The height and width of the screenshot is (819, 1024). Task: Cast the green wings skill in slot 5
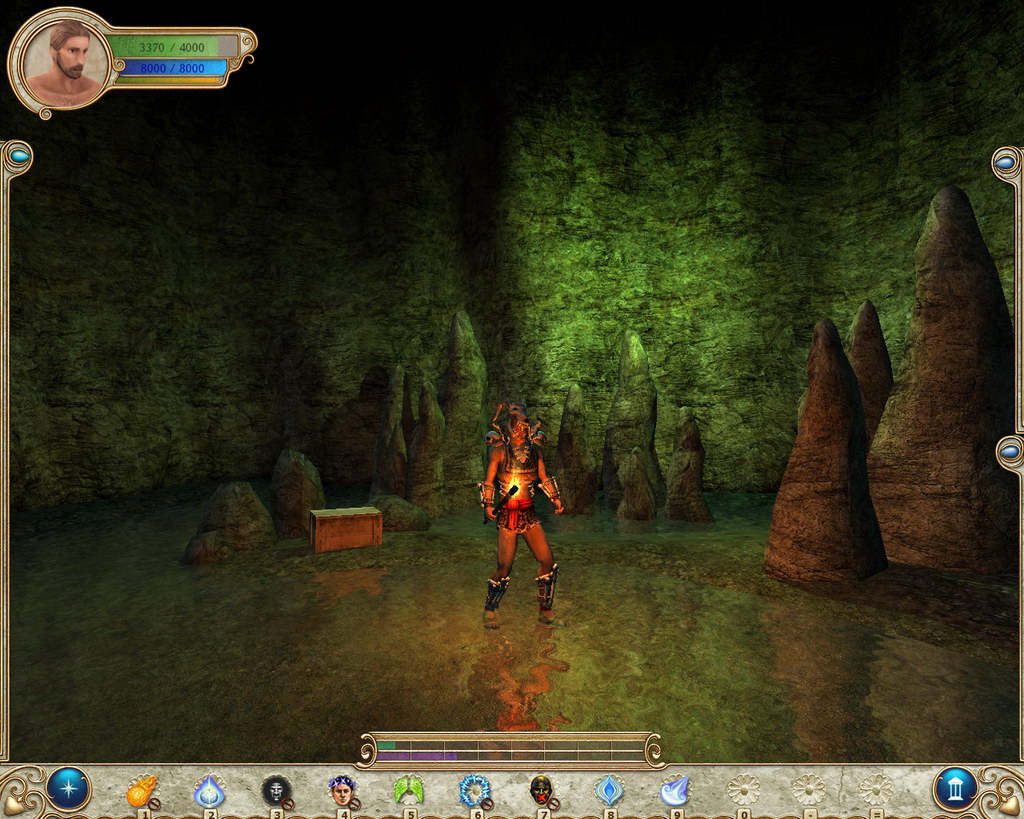click(409, 791)
